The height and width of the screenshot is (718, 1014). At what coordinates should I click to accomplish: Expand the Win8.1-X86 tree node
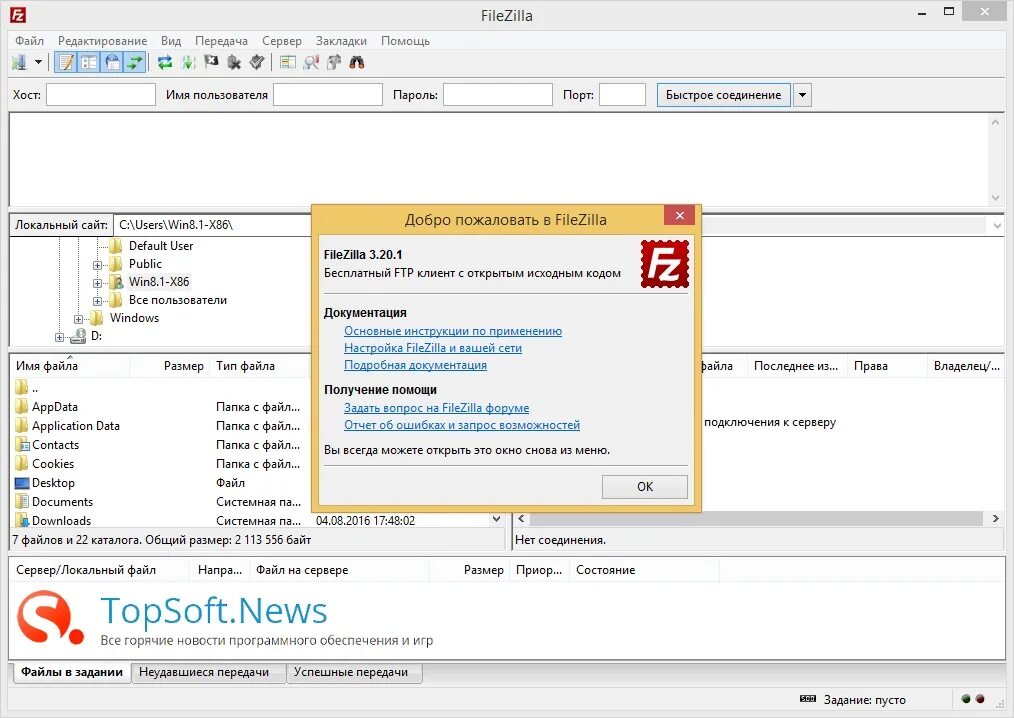[97, 283]
